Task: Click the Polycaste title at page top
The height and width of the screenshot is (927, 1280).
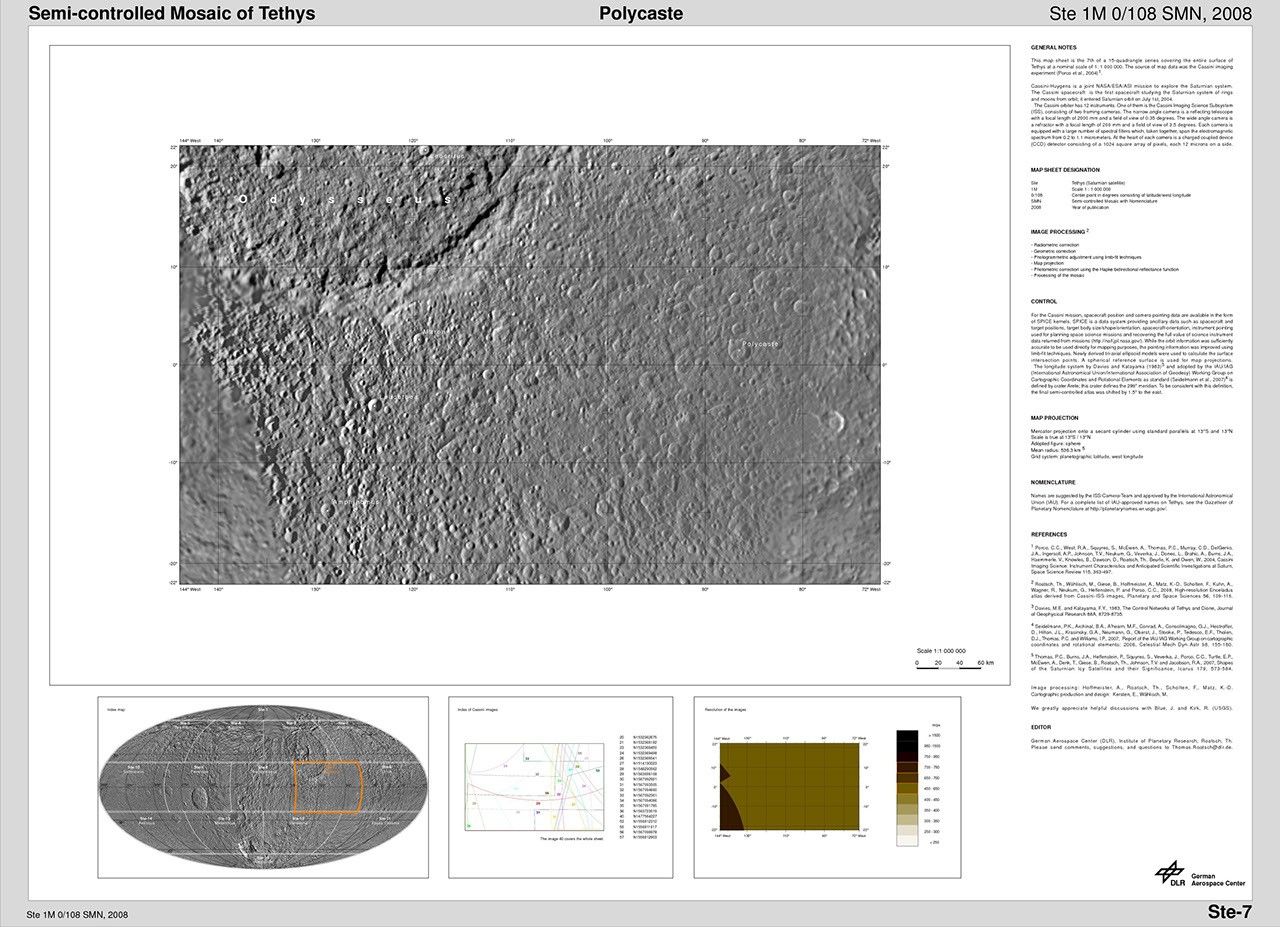Action: pyautogui.click(x=641, y=13)
